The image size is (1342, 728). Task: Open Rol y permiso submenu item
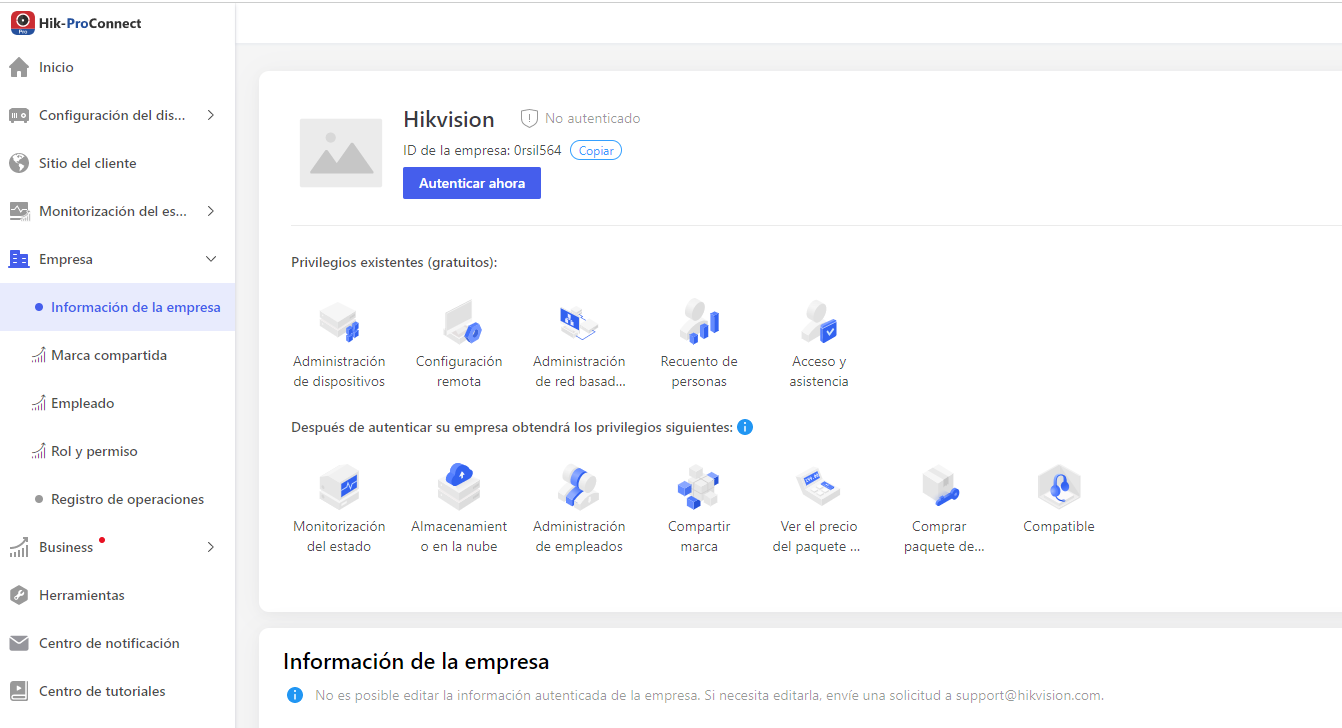click(x=118, y=451)
